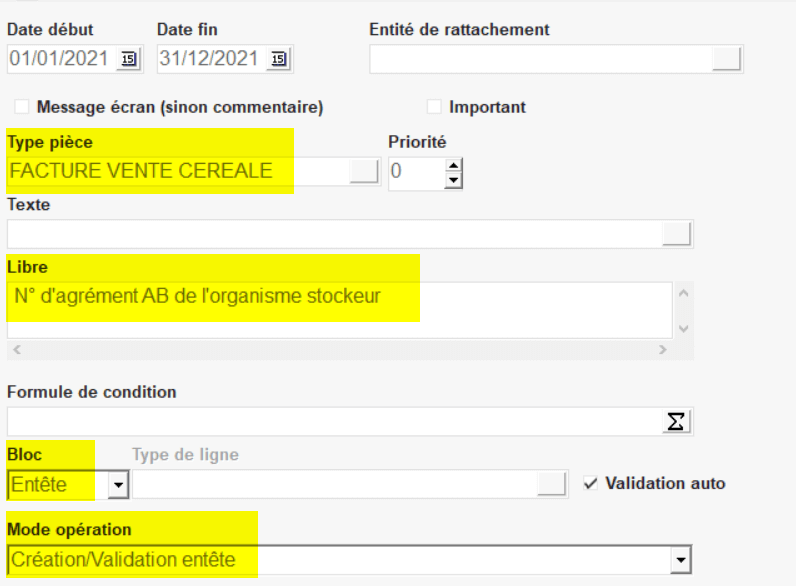Open the Formule de condition sigma editor
Viewport: 796px width, 586px height.
click(678, 422)
